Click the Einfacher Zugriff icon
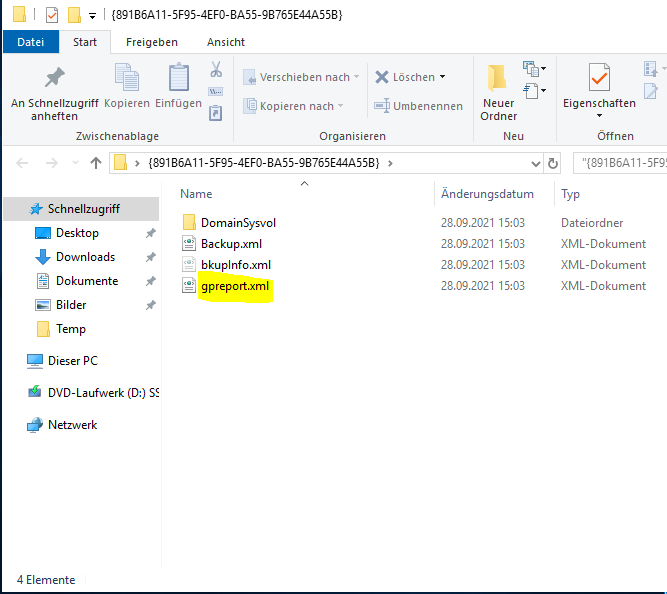The width and height of the screenshot is (667, 594). [x=534, y=91]
